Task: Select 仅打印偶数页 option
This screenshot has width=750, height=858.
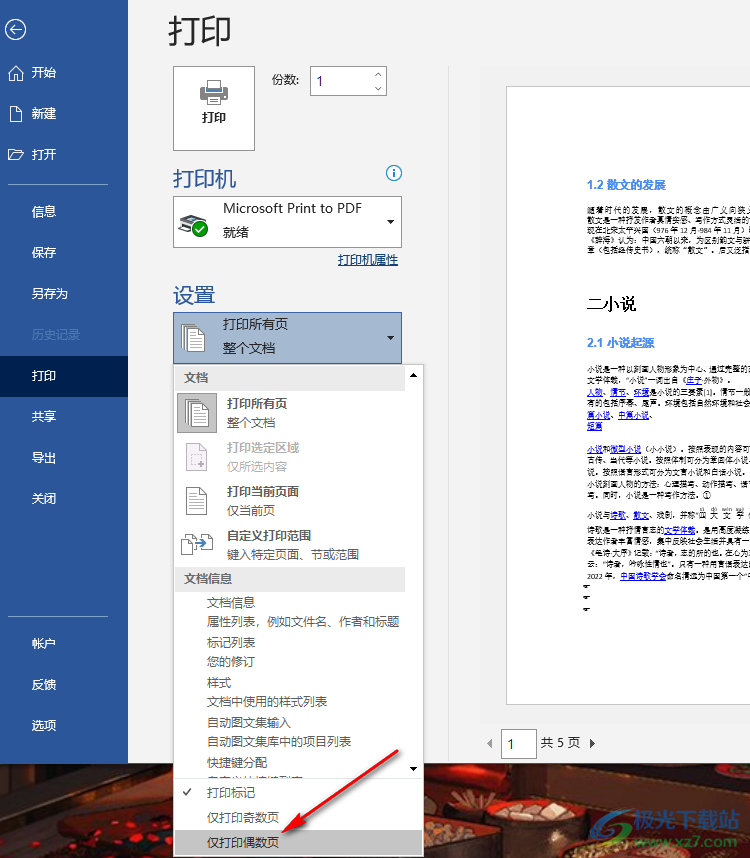Action: click(x=242, y=843)
